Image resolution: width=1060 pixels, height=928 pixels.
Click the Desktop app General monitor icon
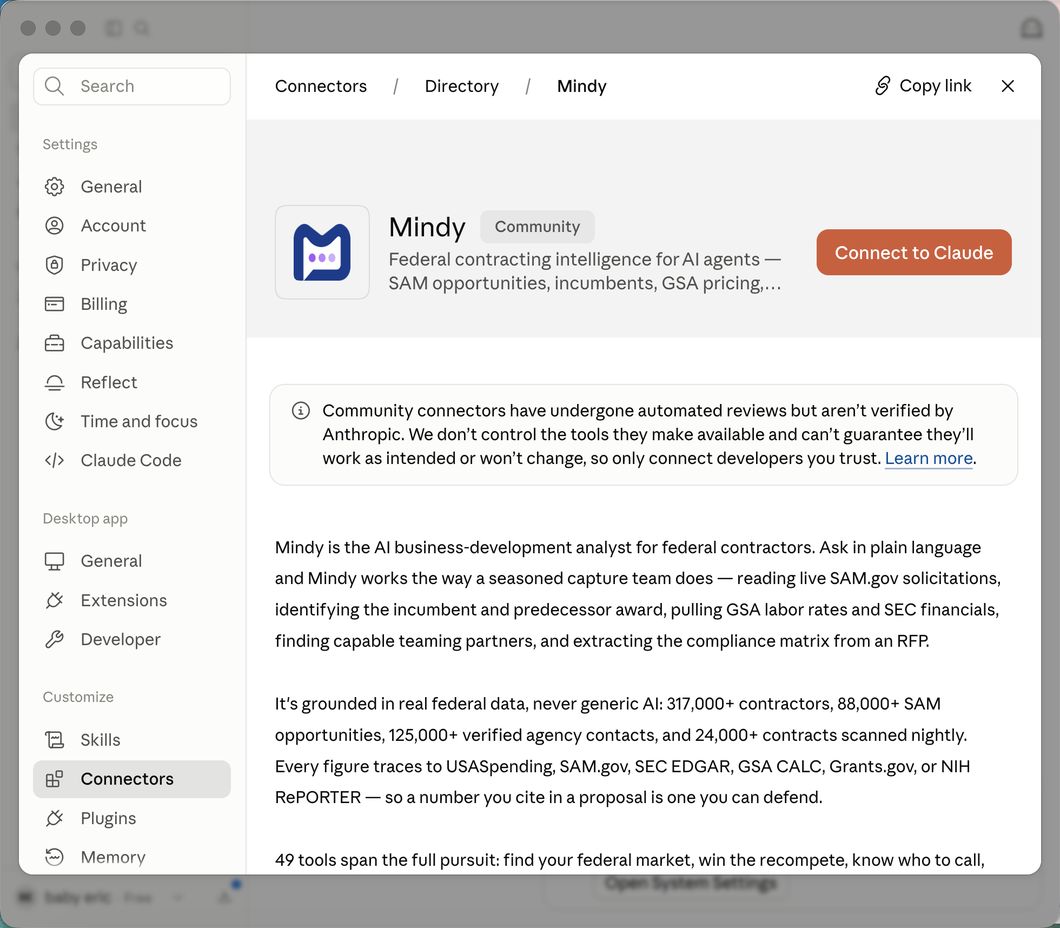54,561
